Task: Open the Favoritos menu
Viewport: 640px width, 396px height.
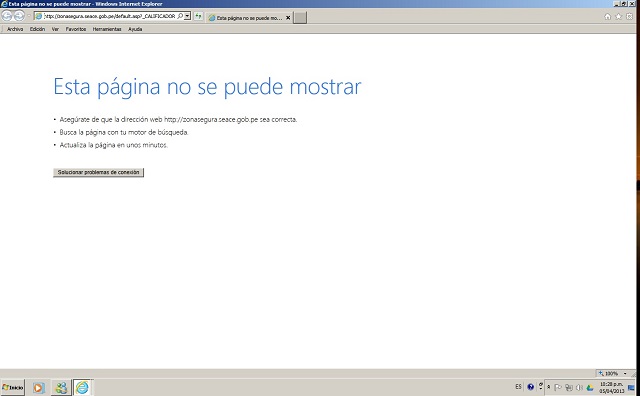Action: (76, 29)
